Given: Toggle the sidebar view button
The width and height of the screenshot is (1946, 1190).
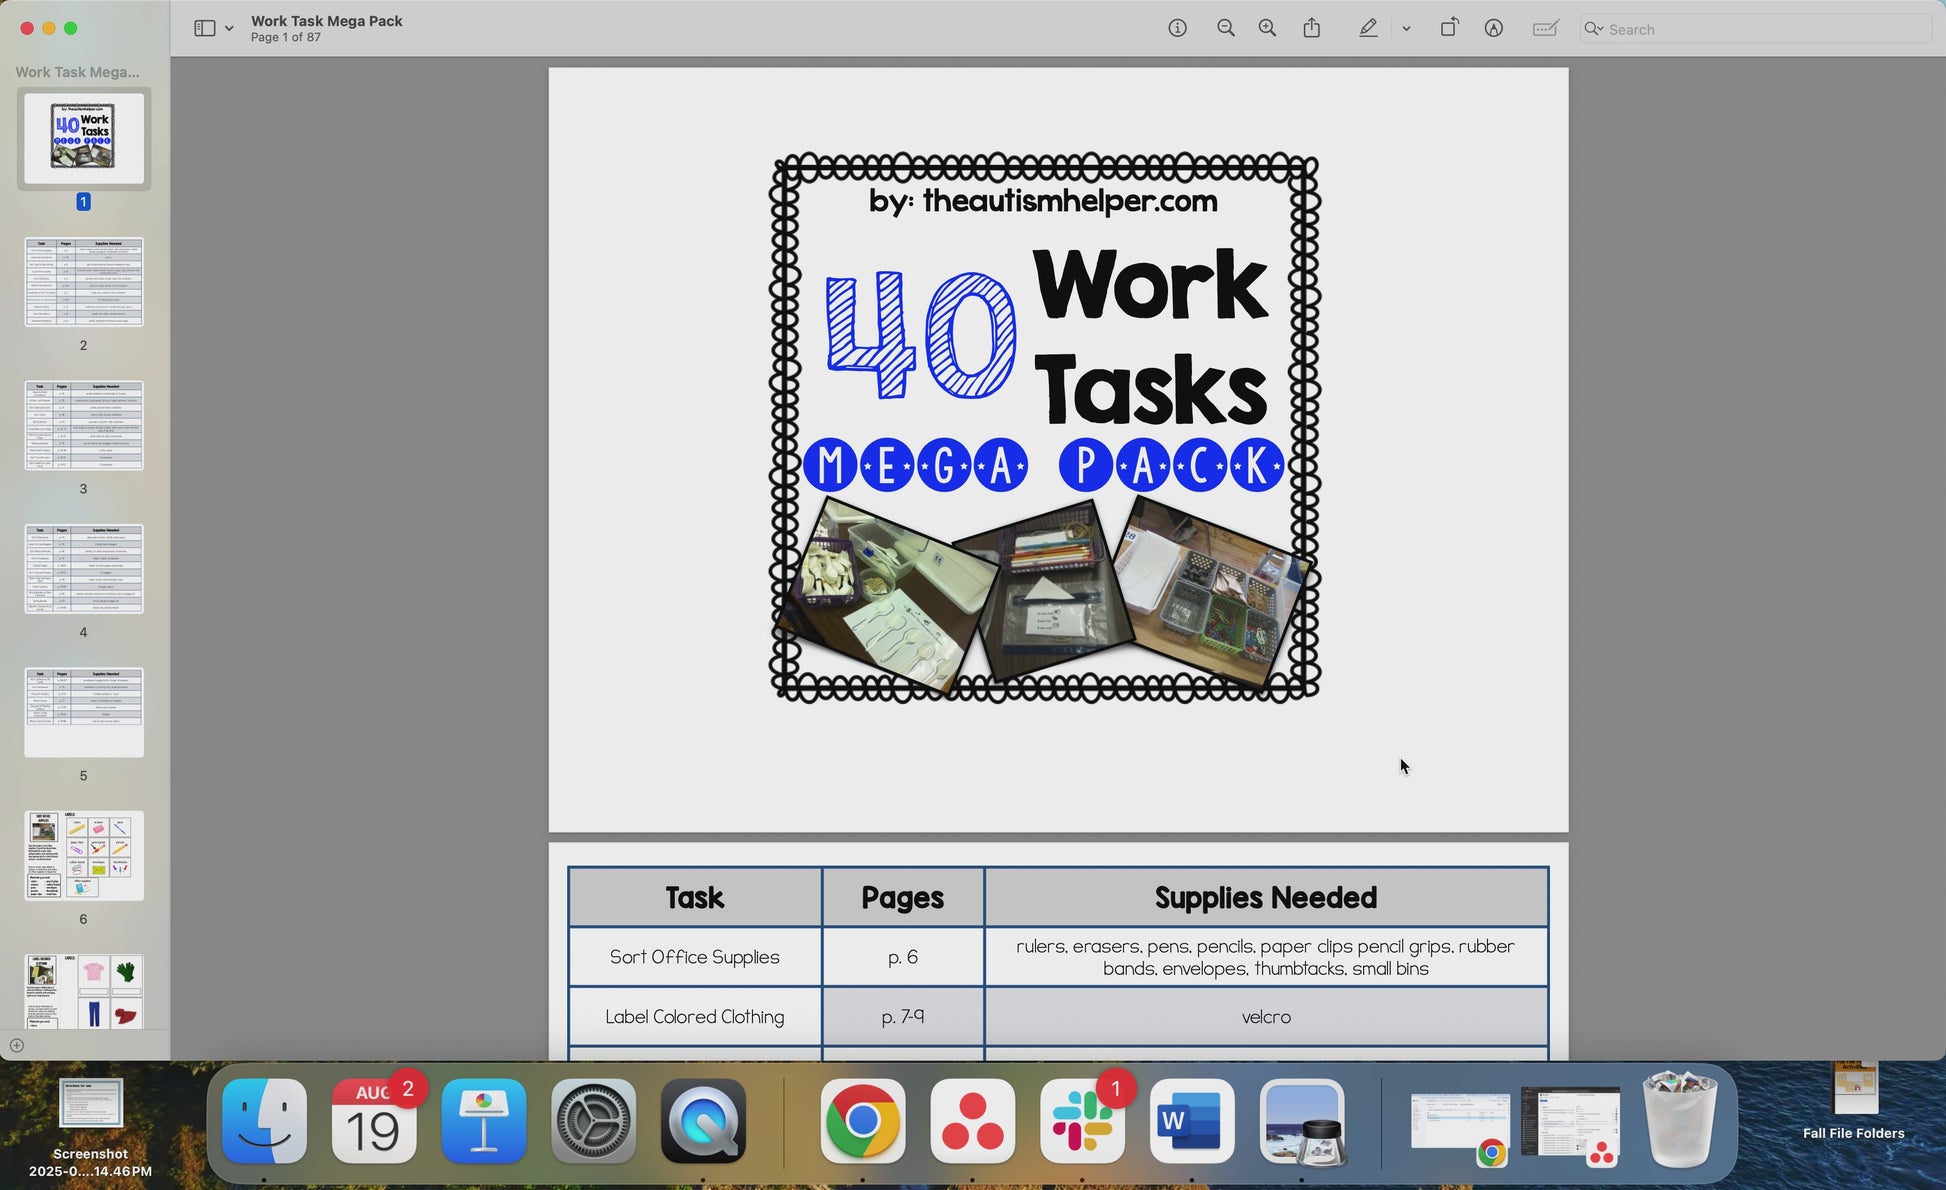Looking at the screenshot, I should (x=204, y=29).
